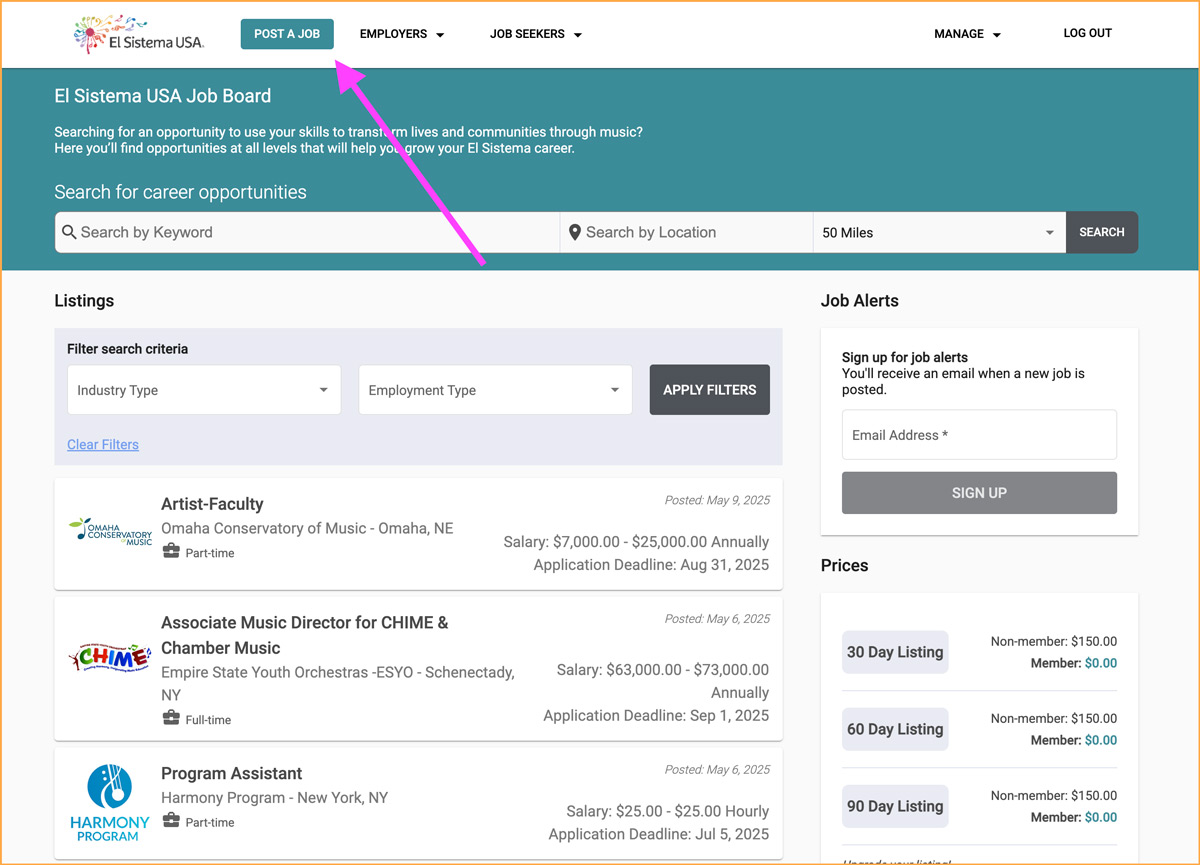Click the Posted: May 9, 2025 date
This screenshot has width=1200, height=865.
(717, 500)
